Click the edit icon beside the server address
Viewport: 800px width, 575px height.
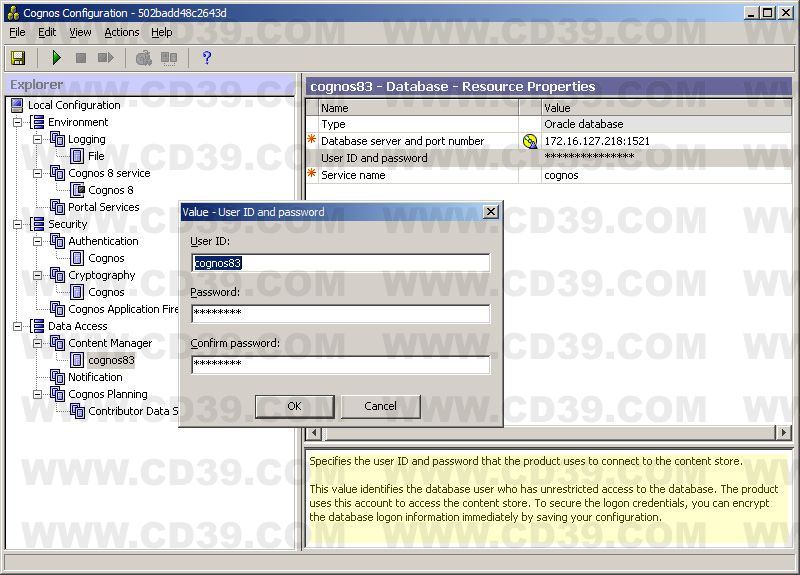coord(530,141)
